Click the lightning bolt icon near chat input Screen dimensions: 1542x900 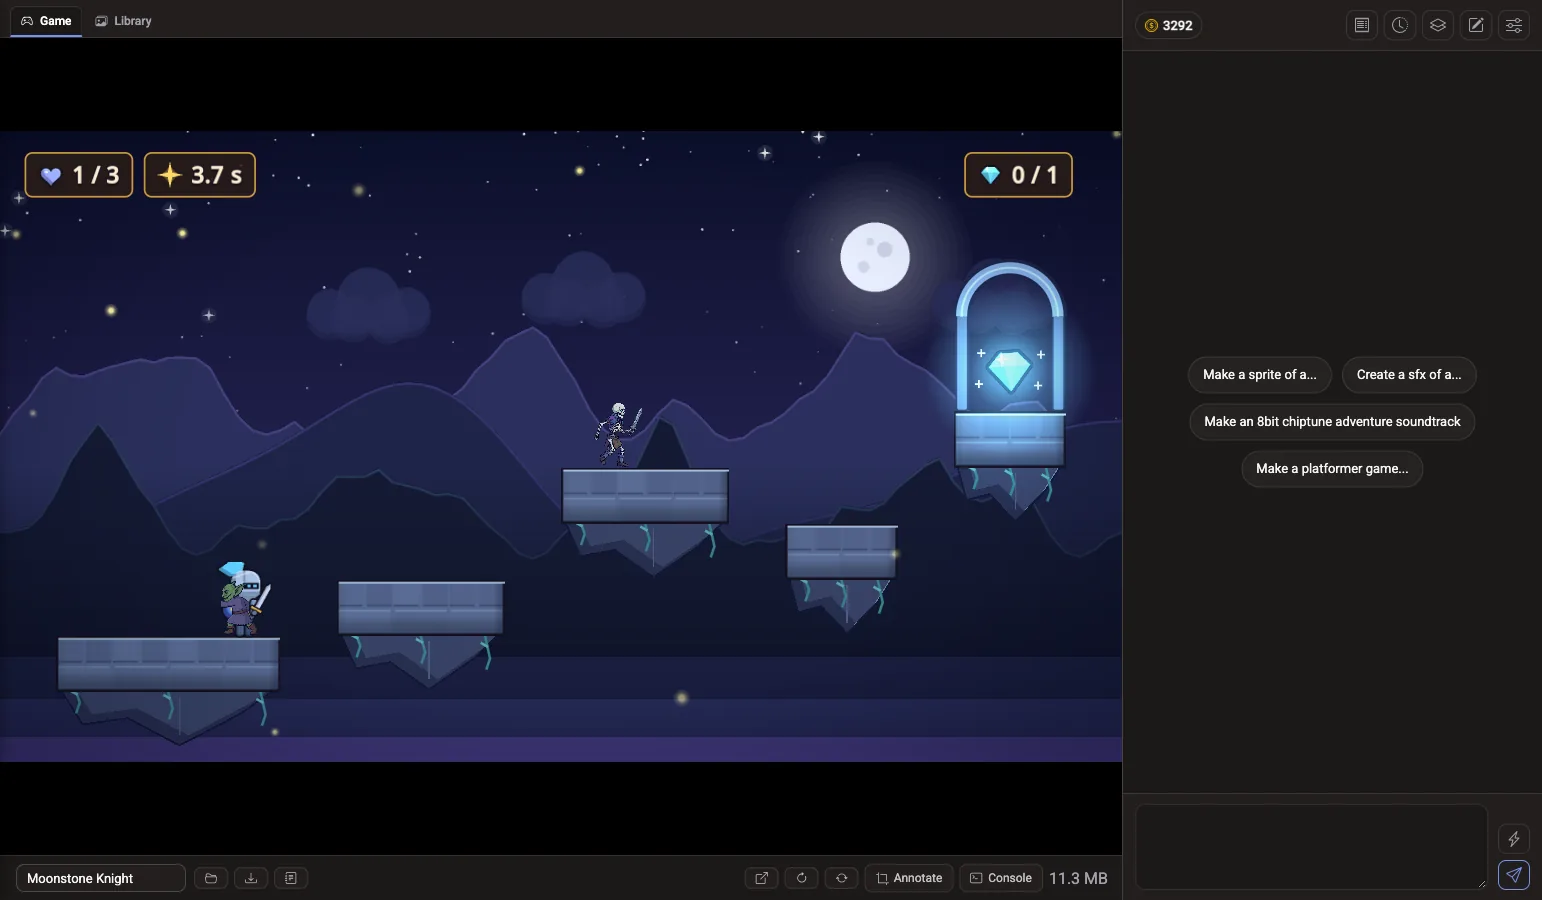1514,839
